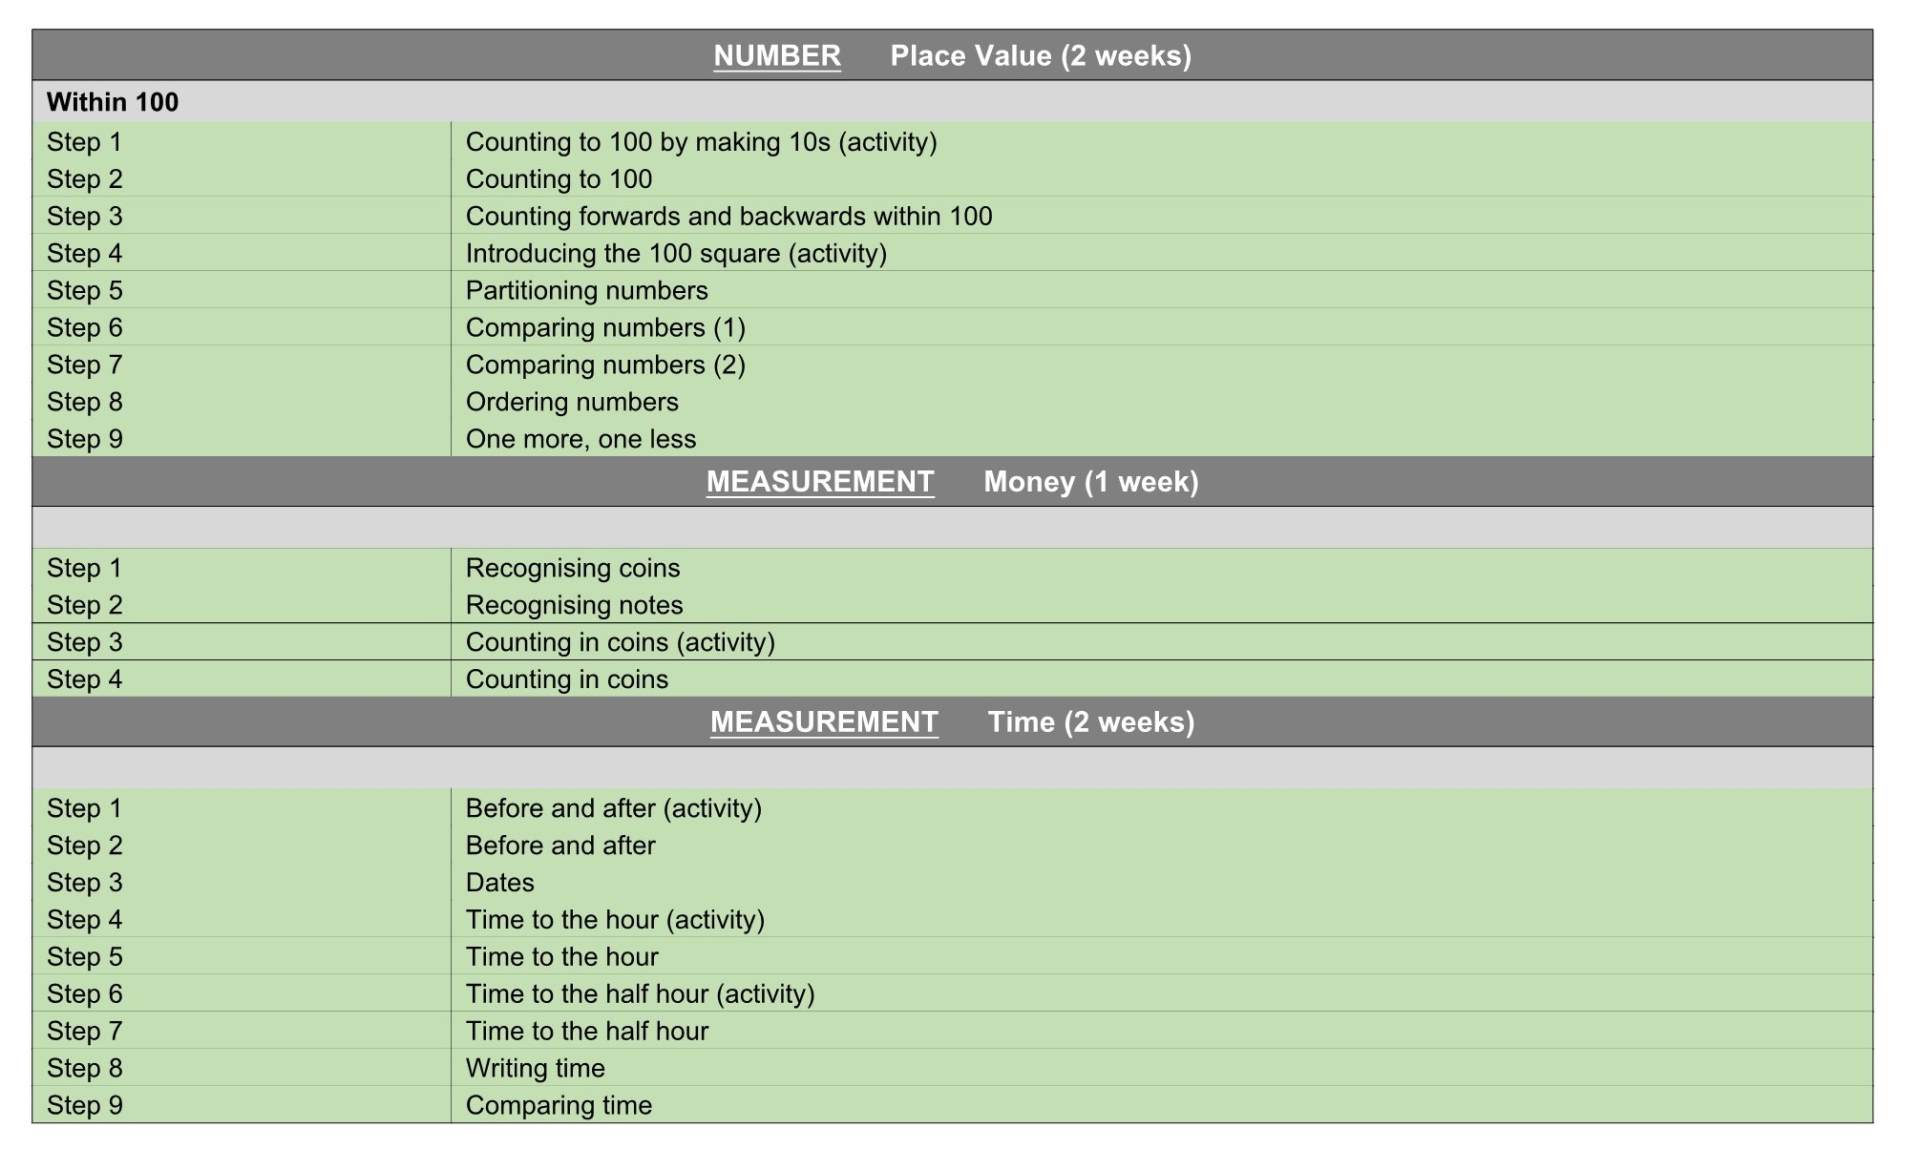The height and width of the screenshot is (1149, 1920).
Task: Select the 'Place Value (2 weeks)' title
Action: 1040,56
